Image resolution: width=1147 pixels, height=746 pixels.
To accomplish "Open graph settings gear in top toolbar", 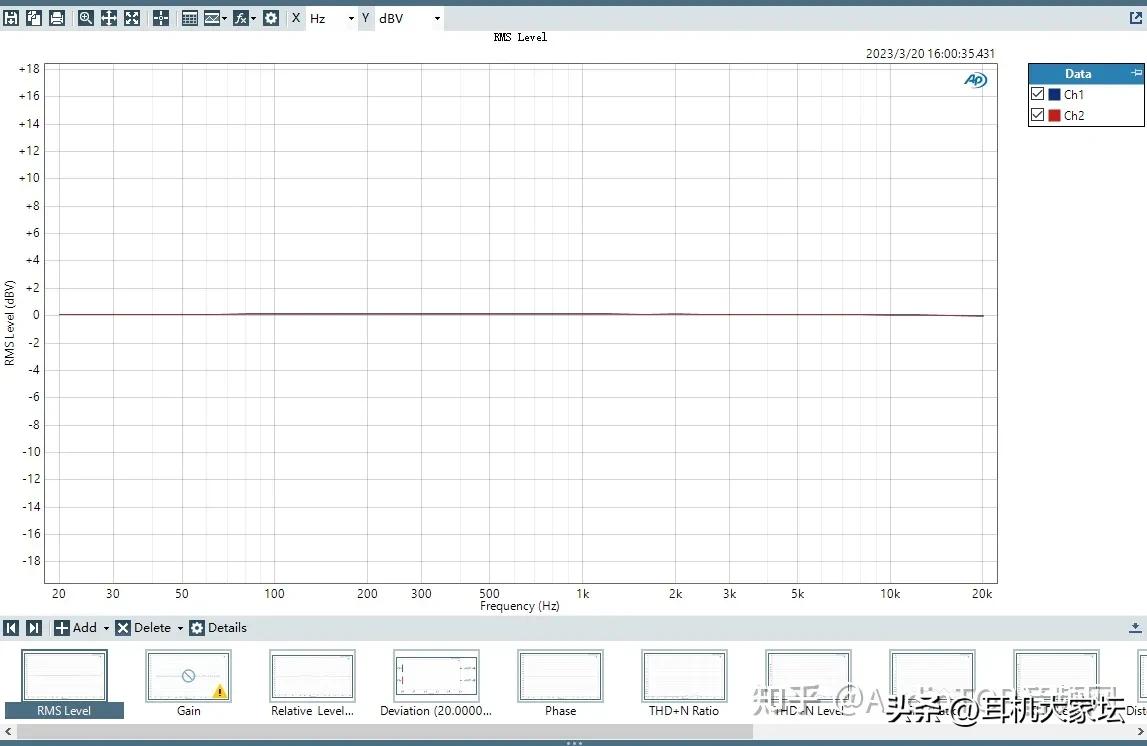I will coord(271,18).
